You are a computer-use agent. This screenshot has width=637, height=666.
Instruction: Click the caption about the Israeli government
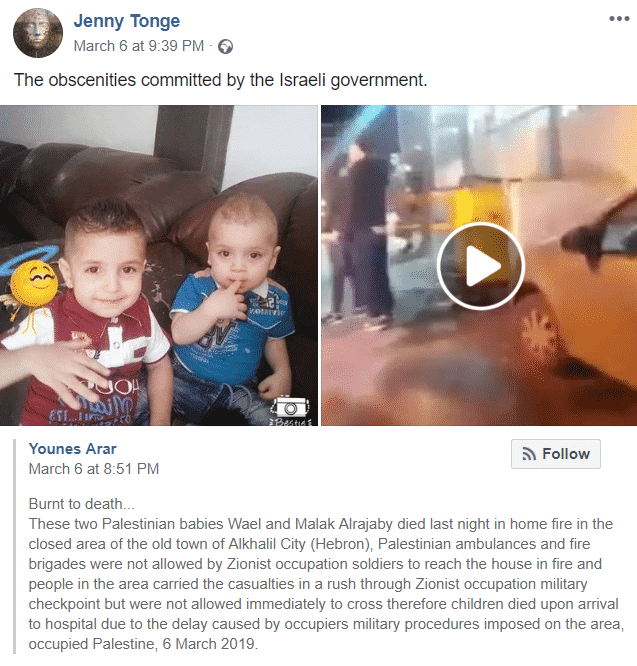click(x=220, y=80)
